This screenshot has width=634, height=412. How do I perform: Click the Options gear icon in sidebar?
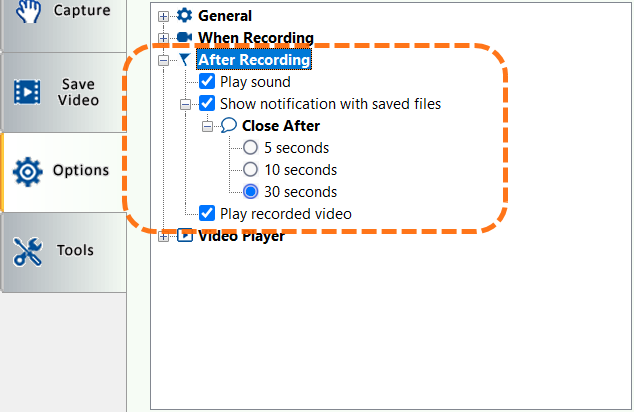pyautogui.click(x=27, y=171)
